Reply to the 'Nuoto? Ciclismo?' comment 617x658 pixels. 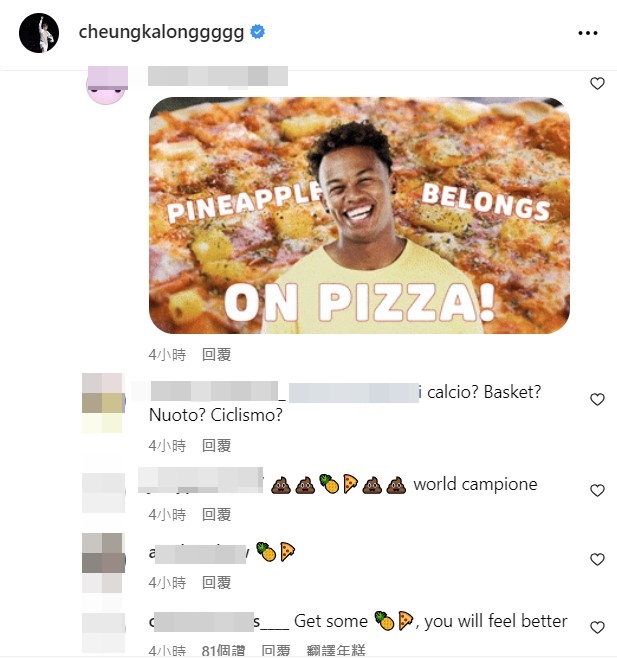pyautogui.click(x=216, y=445)
